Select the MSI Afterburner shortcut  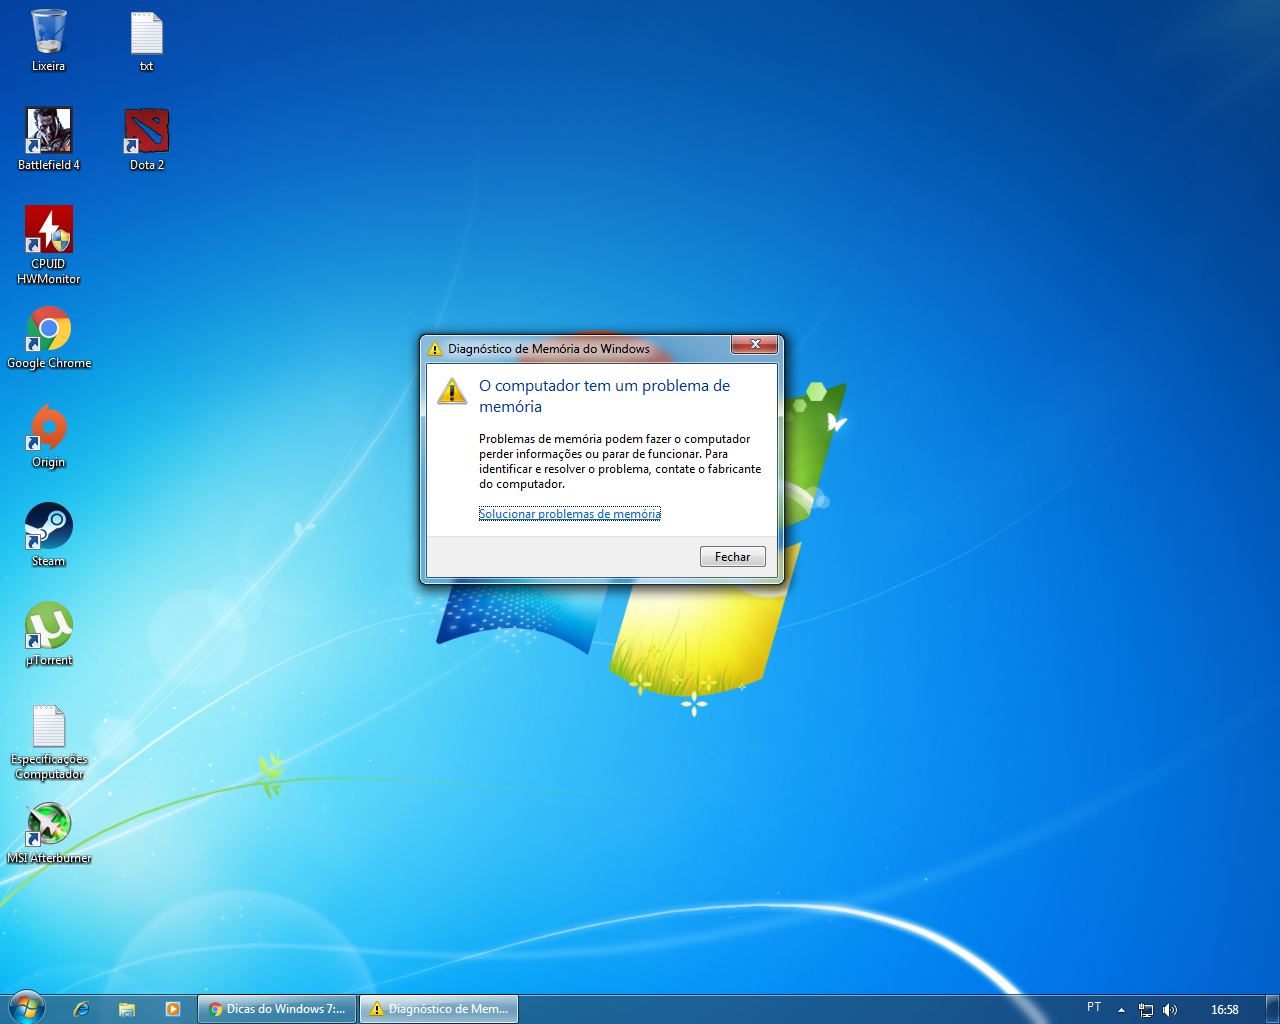click(x=48, y=833)
